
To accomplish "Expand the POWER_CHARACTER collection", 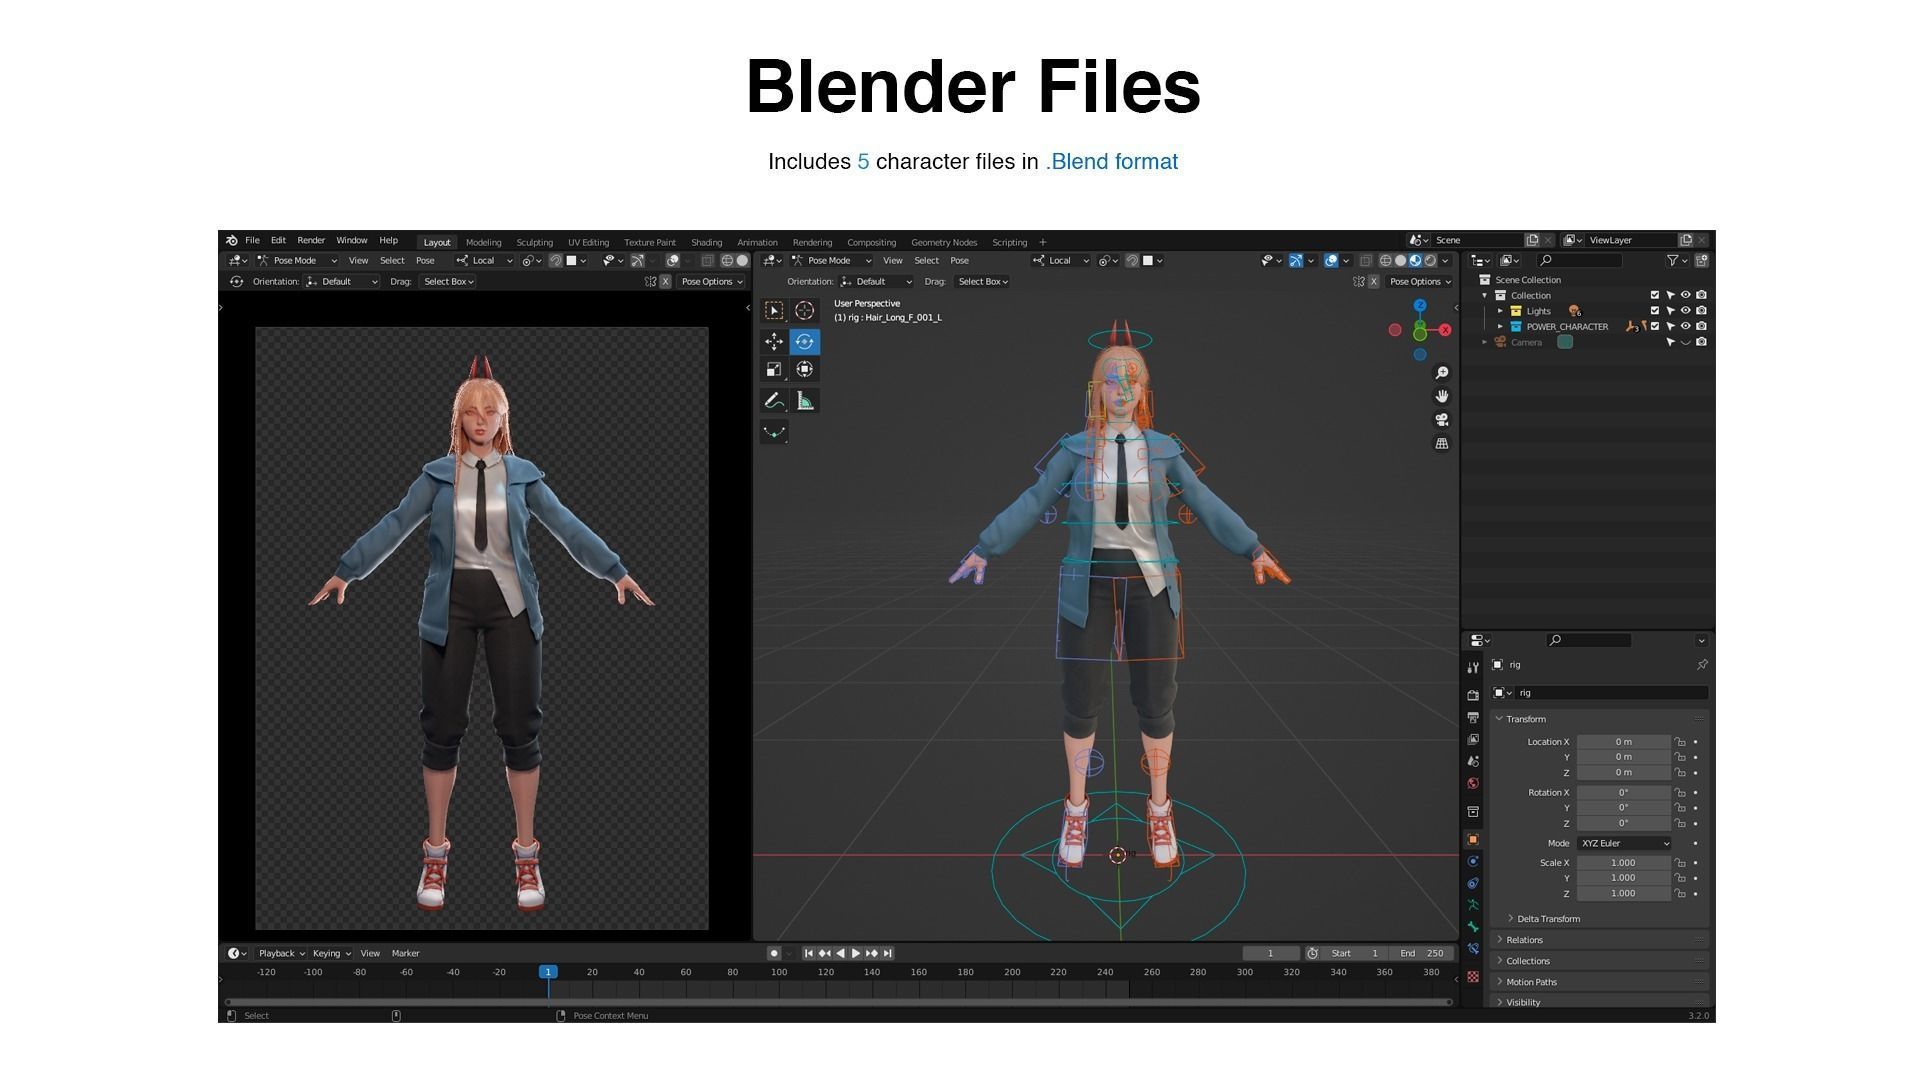I will coord(1500,327).
